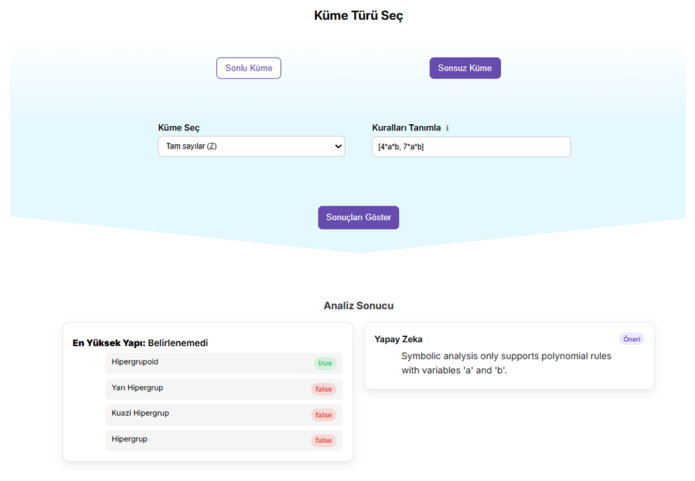Image resolution: width=695 pixels, height=481 pixels.
Task: Click the En Yüksek Yapı: Belirlenemedi text
Action: pos(140,343)
